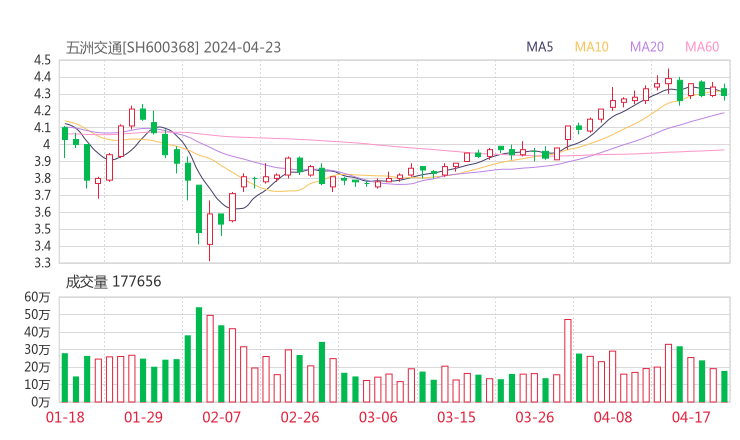Click the 成交量 177656 volume label
The width and height of the screenshot is (740, 440).
(113, 282)
